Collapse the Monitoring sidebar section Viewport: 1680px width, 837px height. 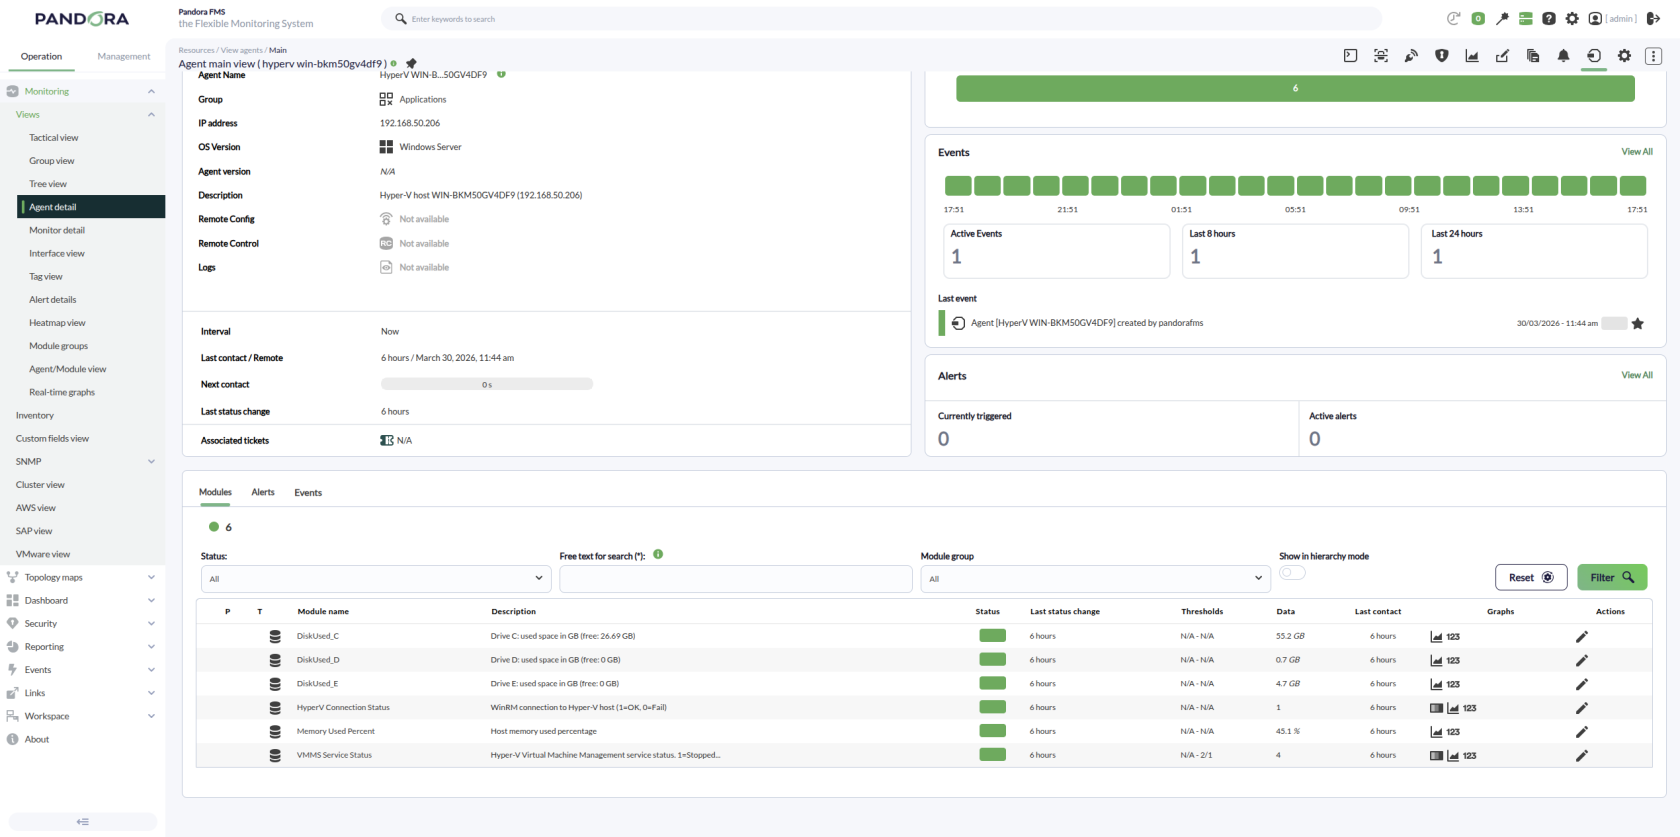(81, 91)
